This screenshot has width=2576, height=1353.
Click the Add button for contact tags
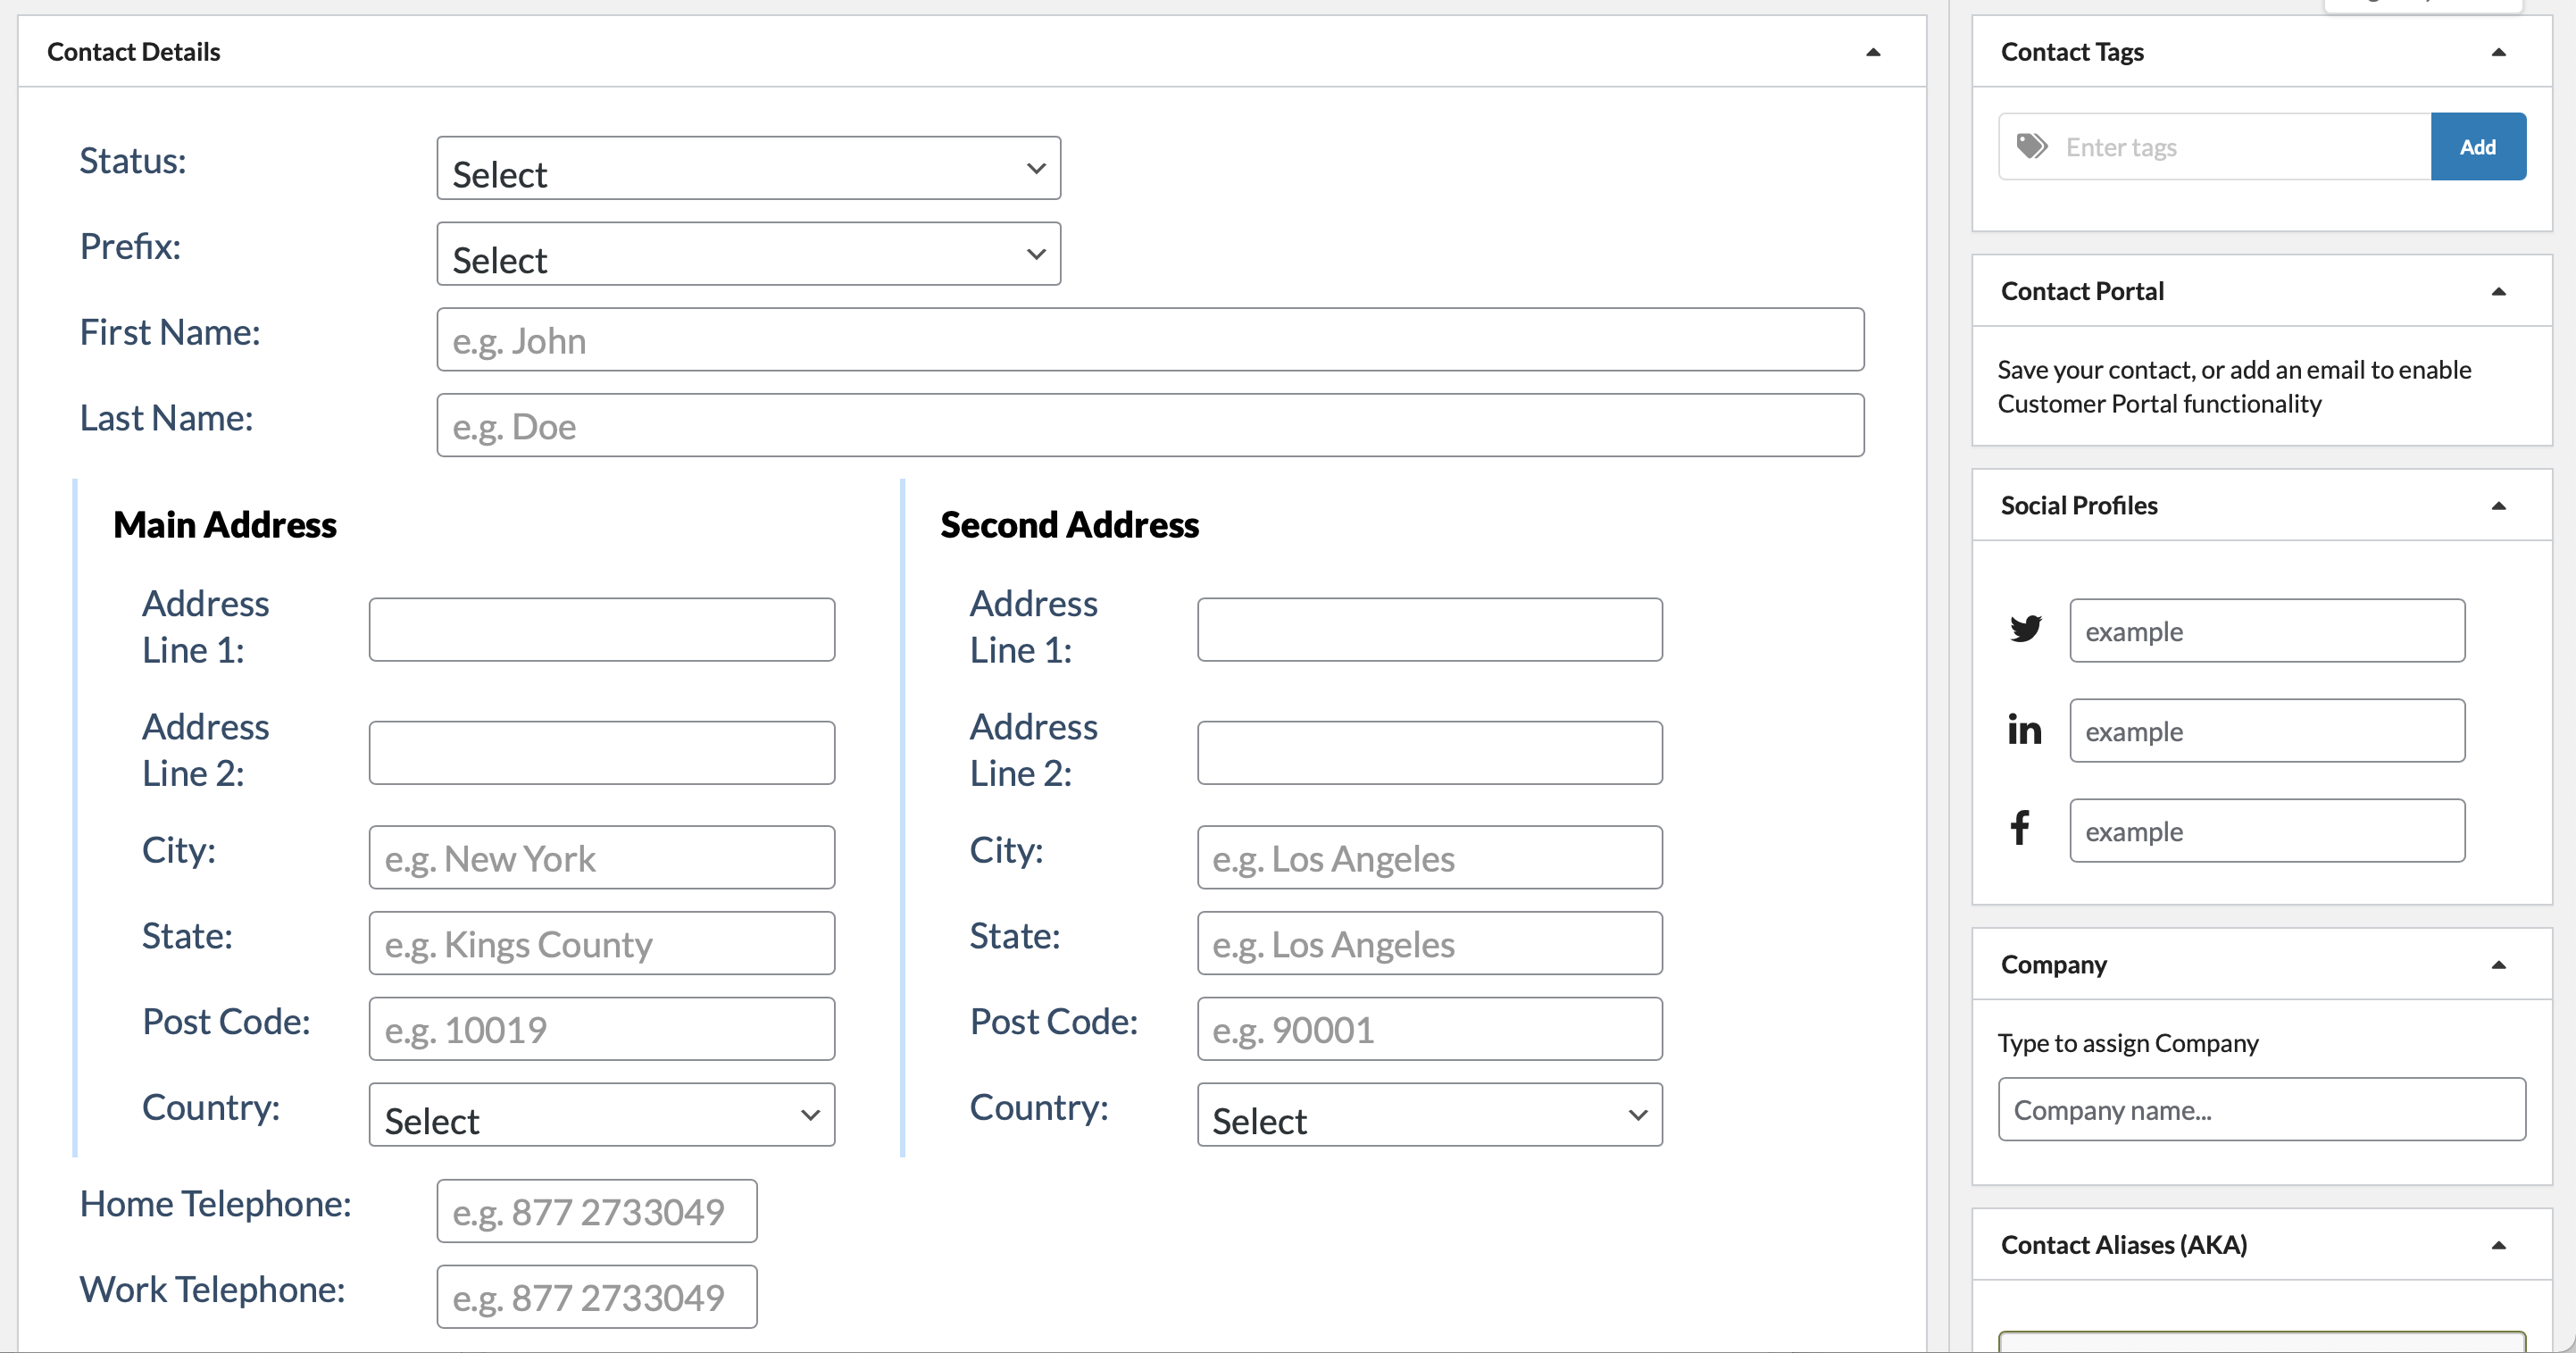pos(2478,146)
